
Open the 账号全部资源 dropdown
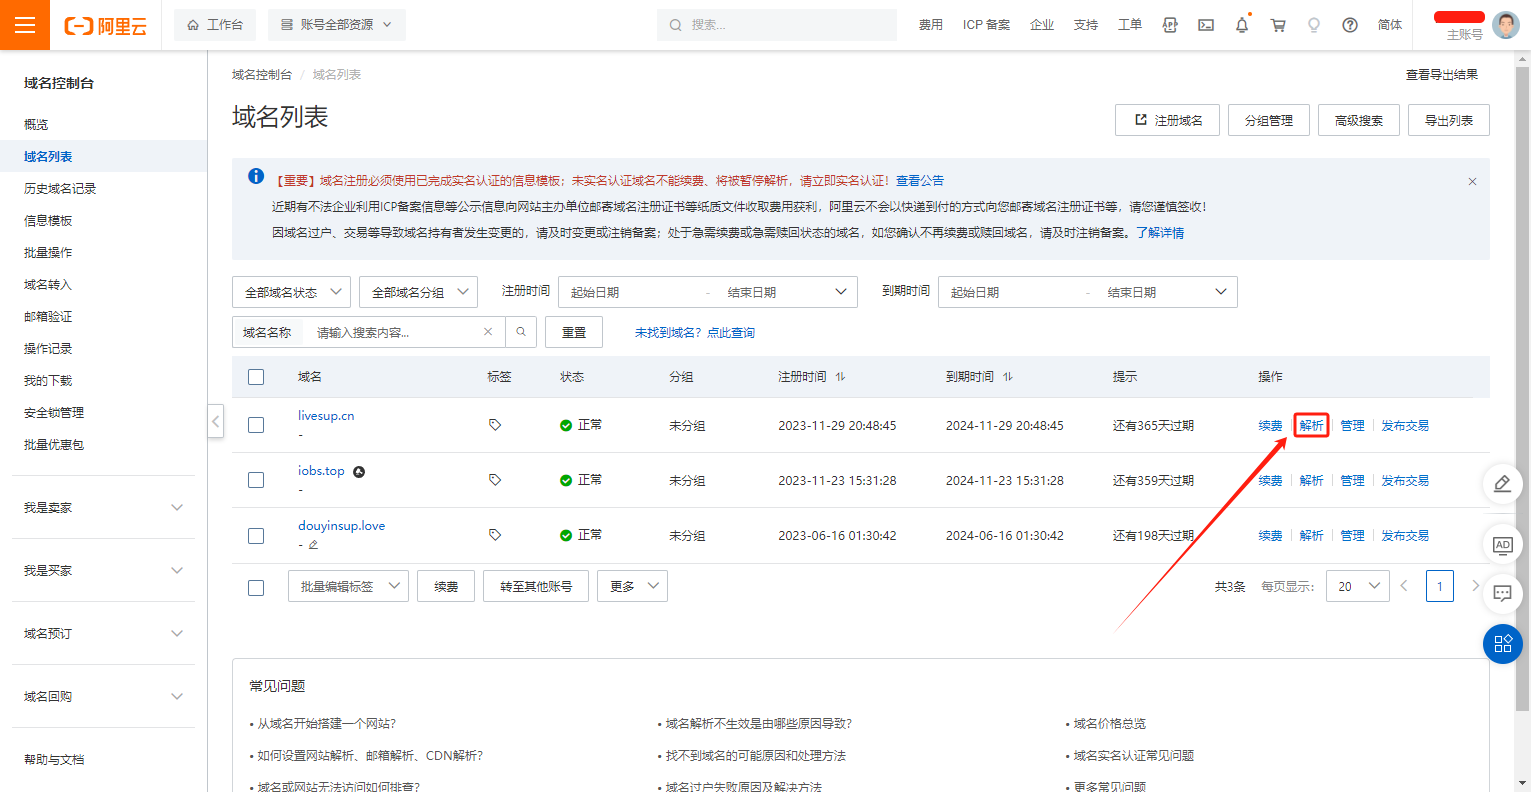click(x=337, y=25)
